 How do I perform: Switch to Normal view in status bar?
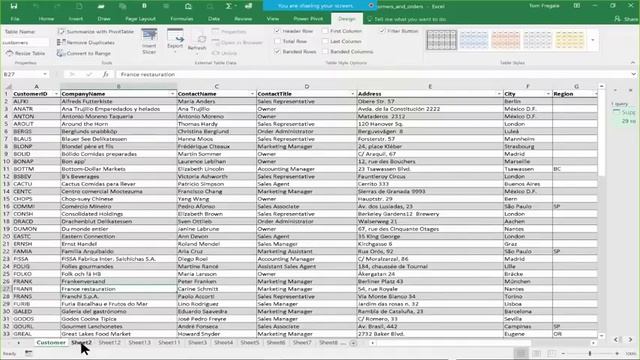point(521,353)
